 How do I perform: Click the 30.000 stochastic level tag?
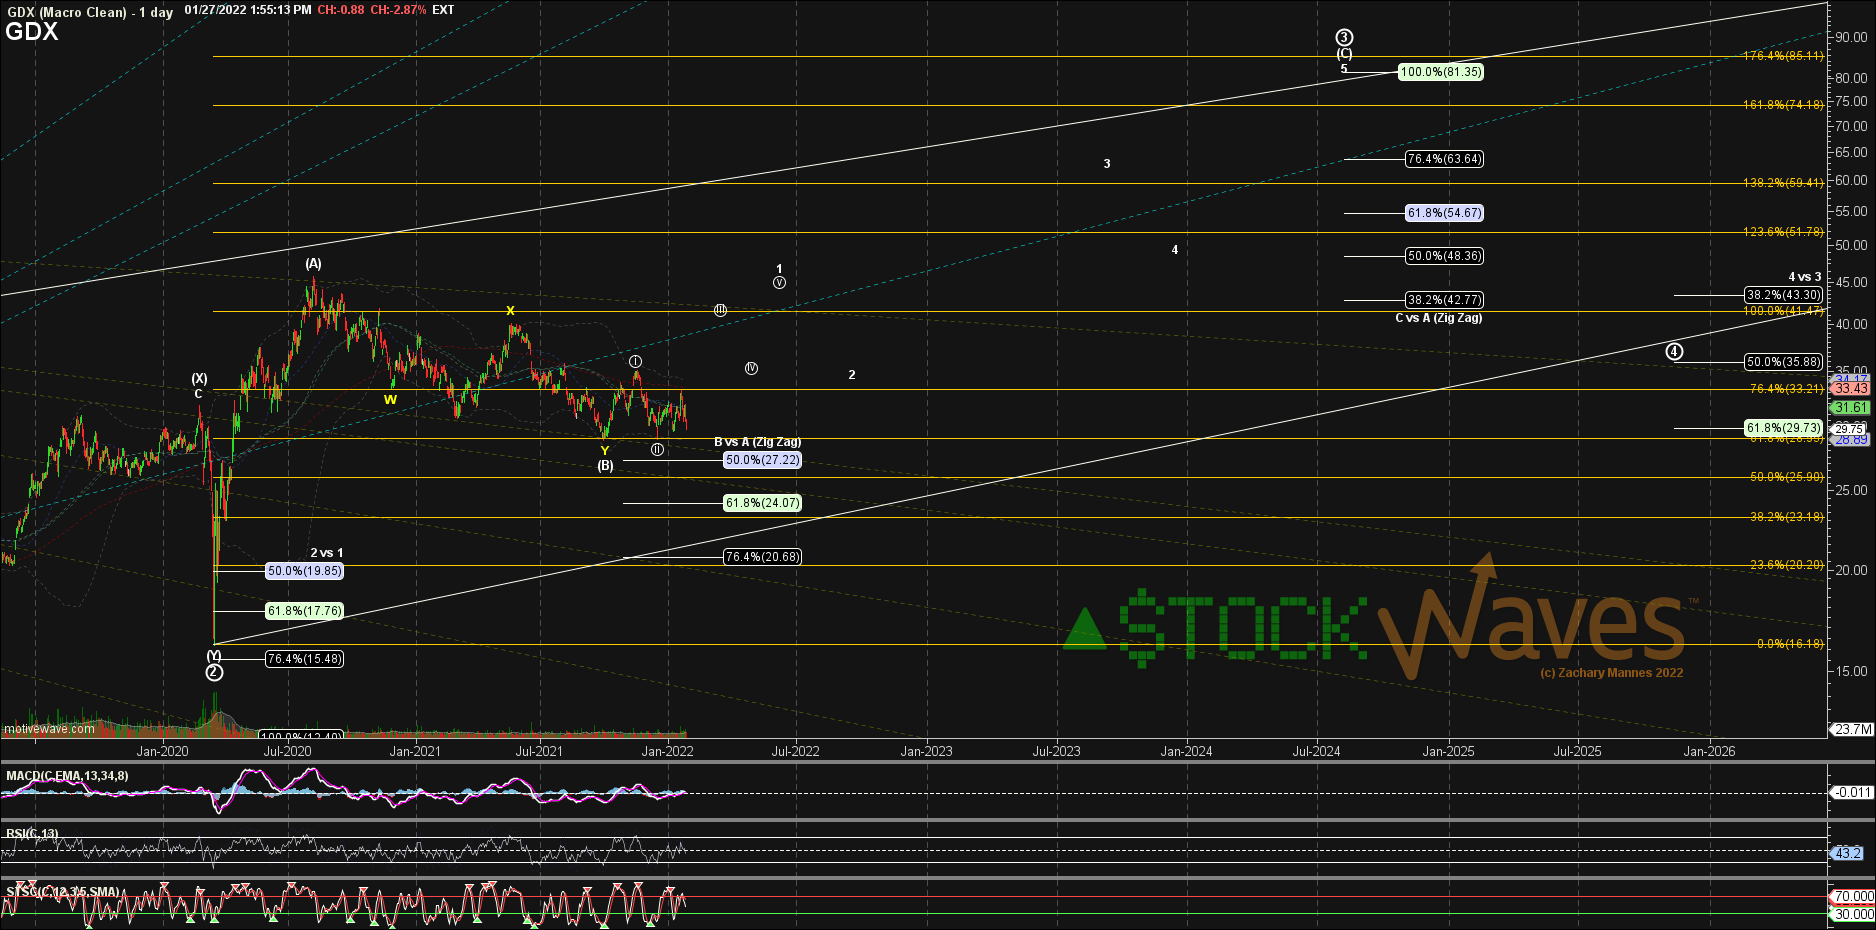(x=1853, y=914)
